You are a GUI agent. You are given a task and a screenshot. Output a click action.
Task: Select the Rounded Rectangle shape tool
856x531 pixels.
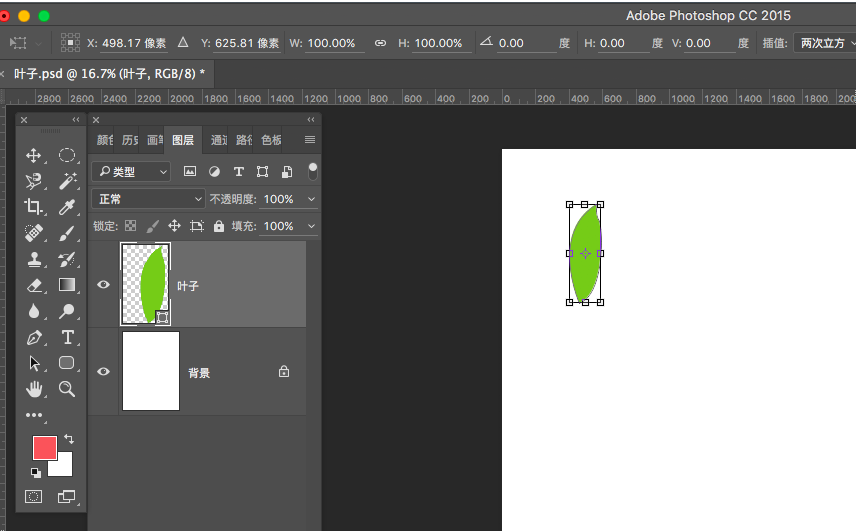point(67,363)
